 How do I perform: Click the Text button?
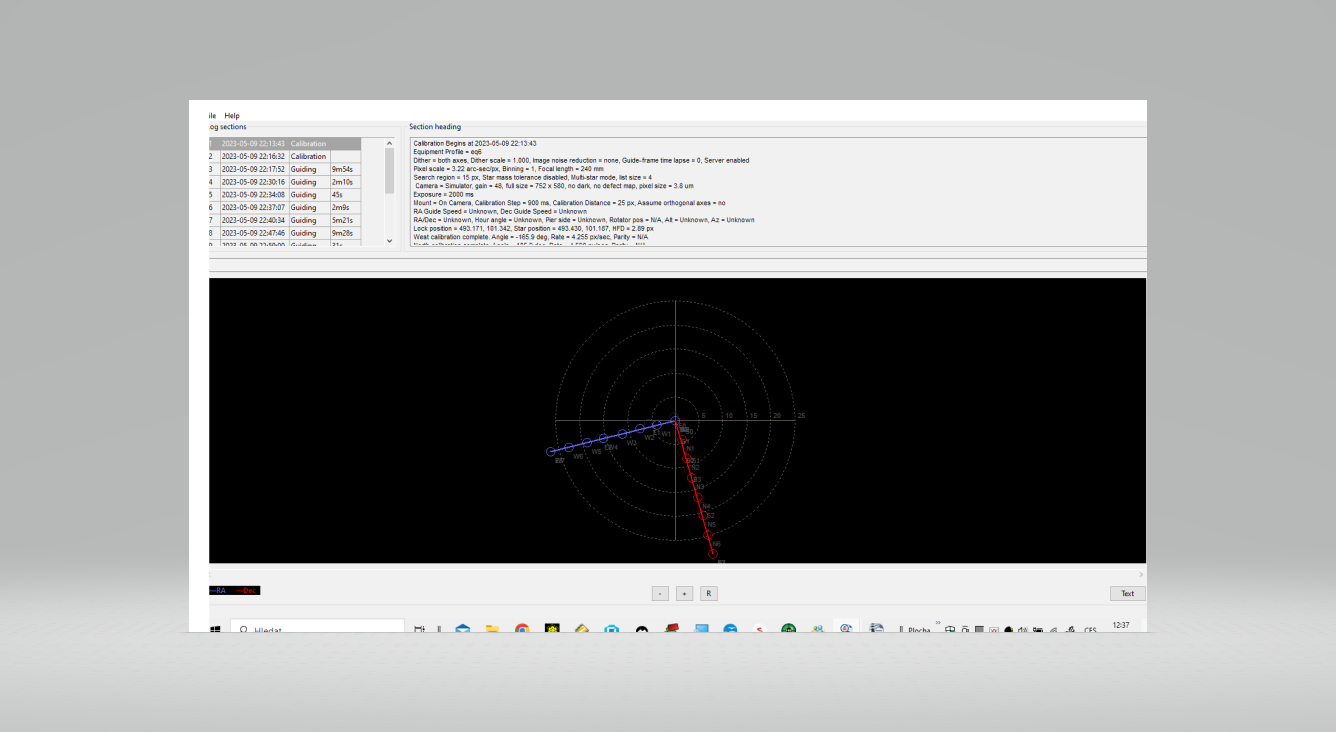click(x=1127, y=593)
